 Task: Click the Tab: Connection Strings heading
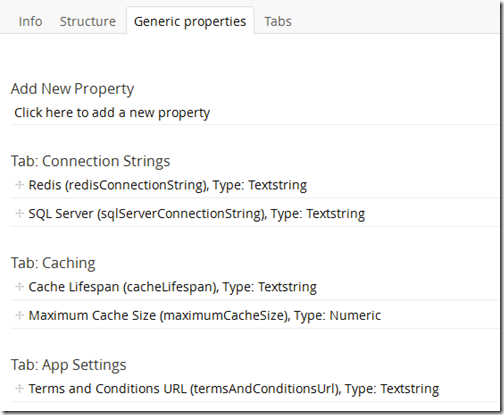(x=90, y=161)
